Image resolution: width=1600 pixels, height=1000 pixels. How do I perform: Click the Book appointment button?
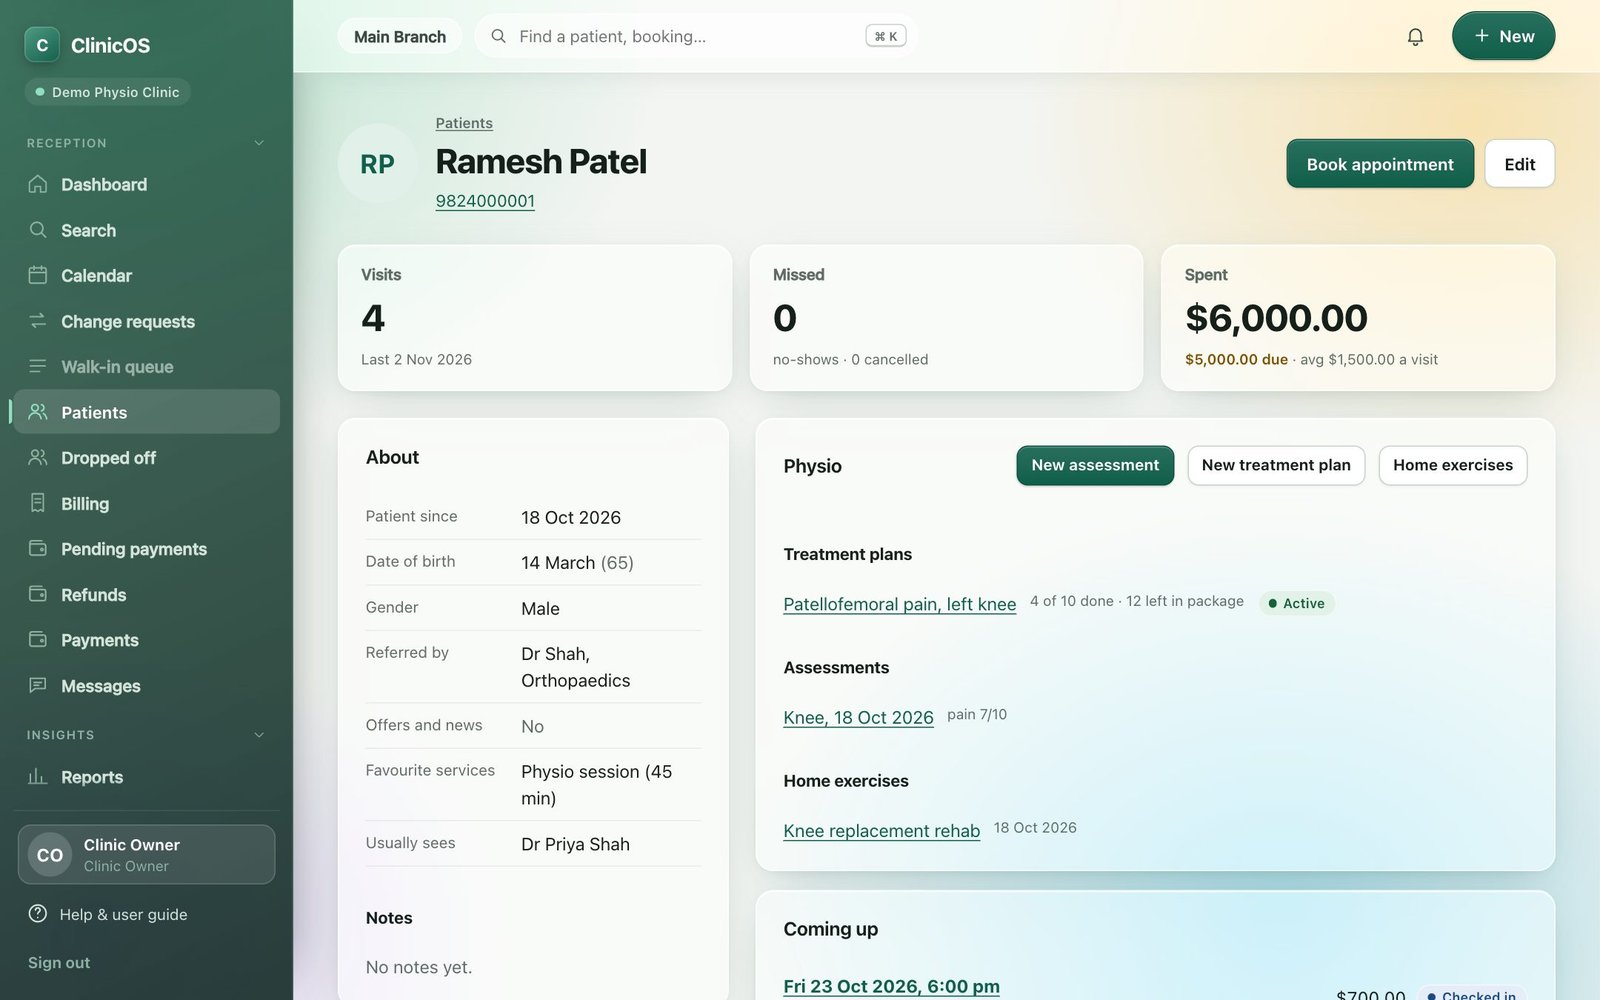[x=1380, y=164]
